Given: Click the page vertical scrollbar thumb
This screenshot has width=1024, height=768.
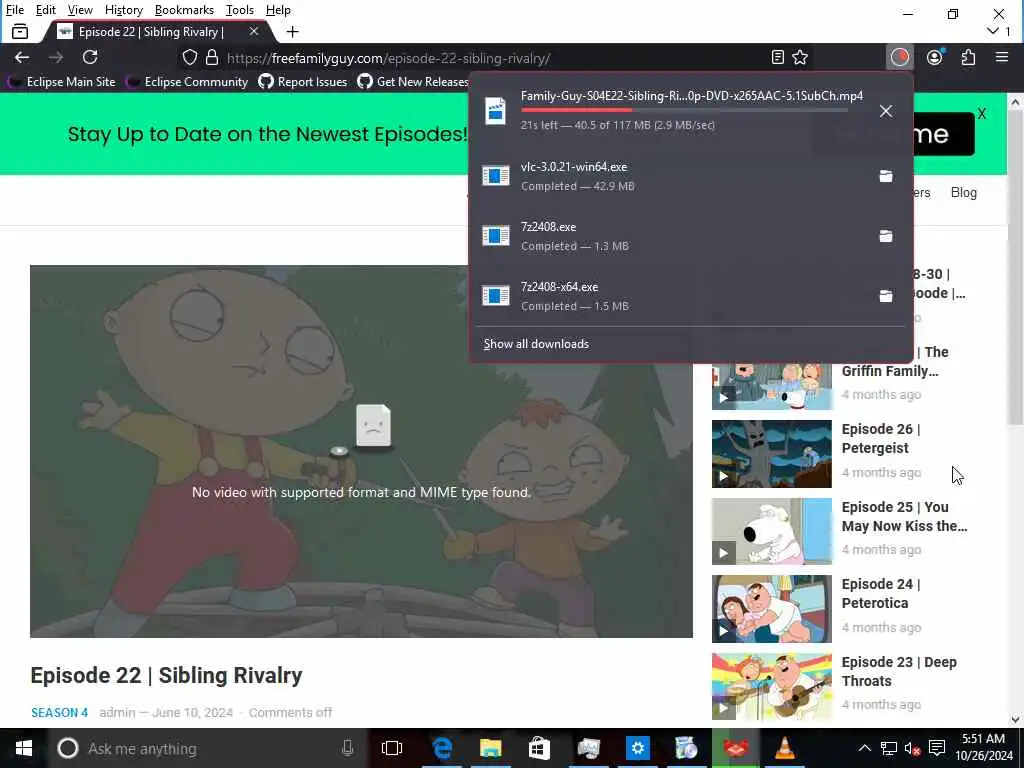Looking at the screenshot, I should click(1015, 268).
